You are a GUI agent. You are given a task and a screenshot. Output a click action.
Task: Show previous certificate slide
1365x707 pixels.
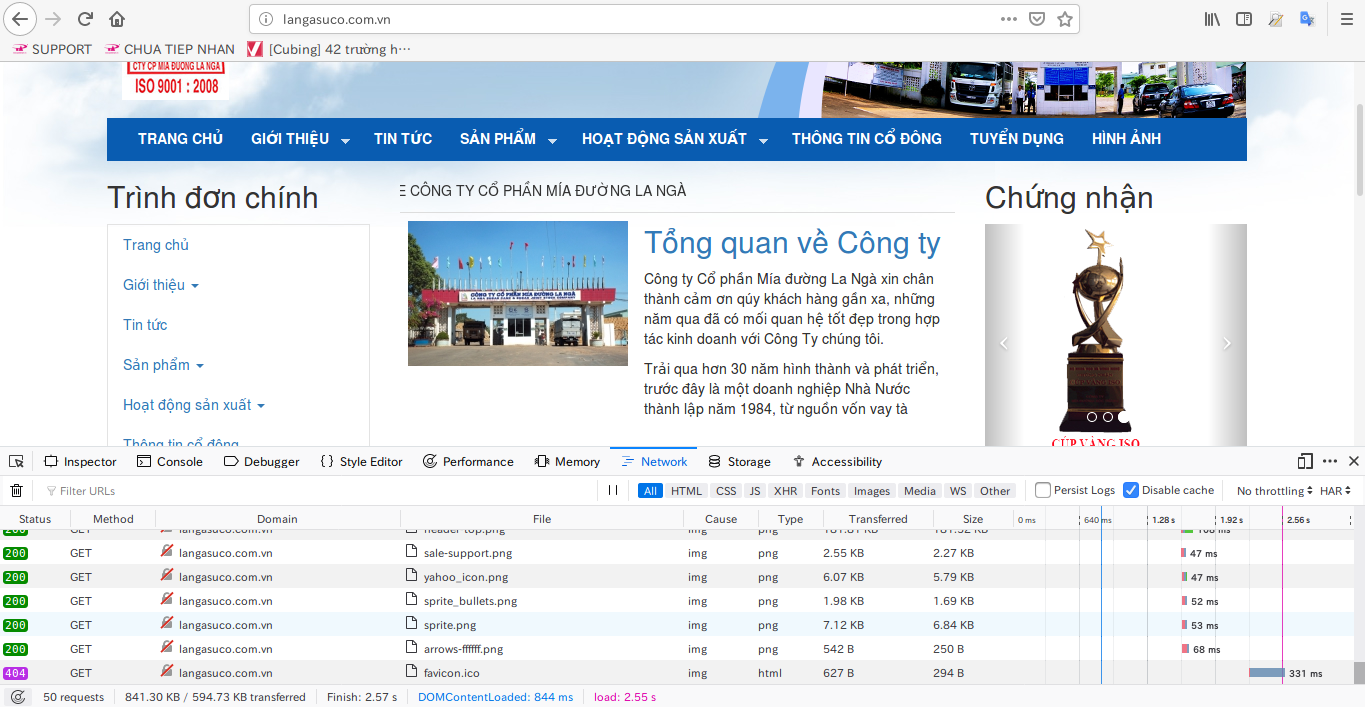coord(1004,343)
